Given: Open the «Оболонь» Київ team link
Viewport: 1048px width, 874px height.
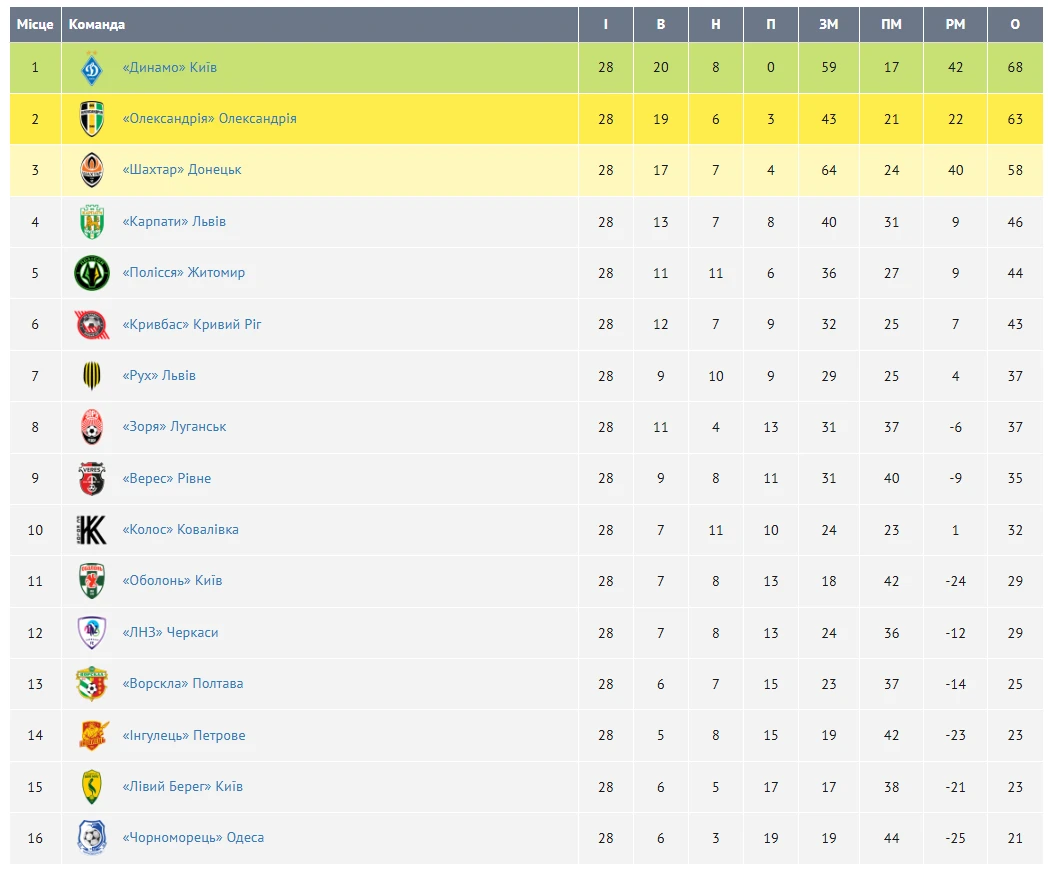Looking at the screenshot, I should point(172,581).
